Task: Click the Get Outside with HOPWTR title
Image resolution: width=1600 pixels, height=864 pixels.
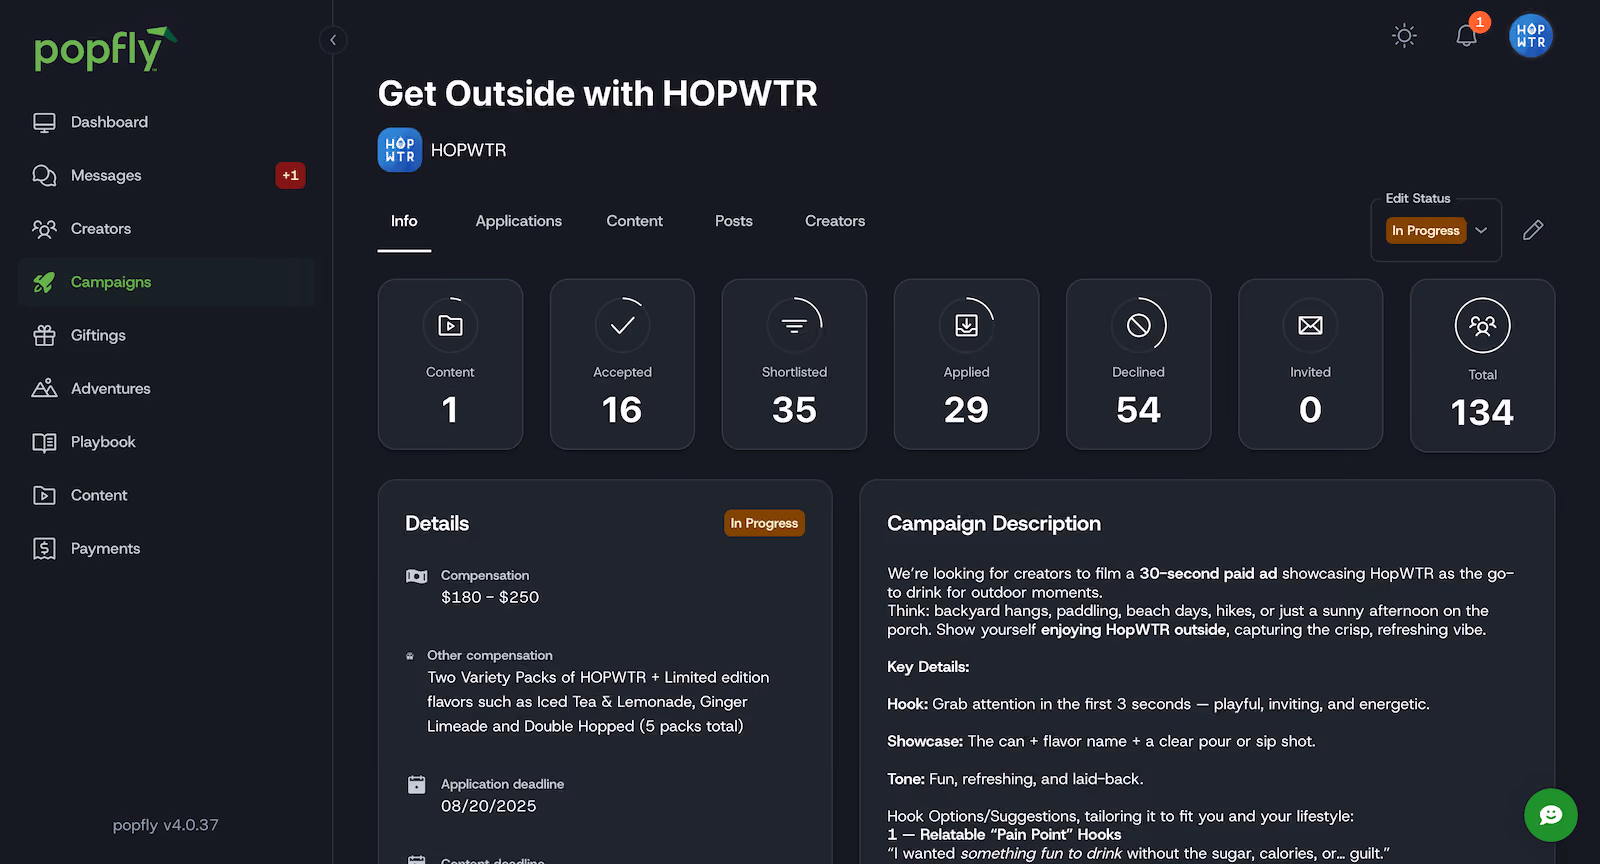Action: pyautogui.click(x=598, y=93)
